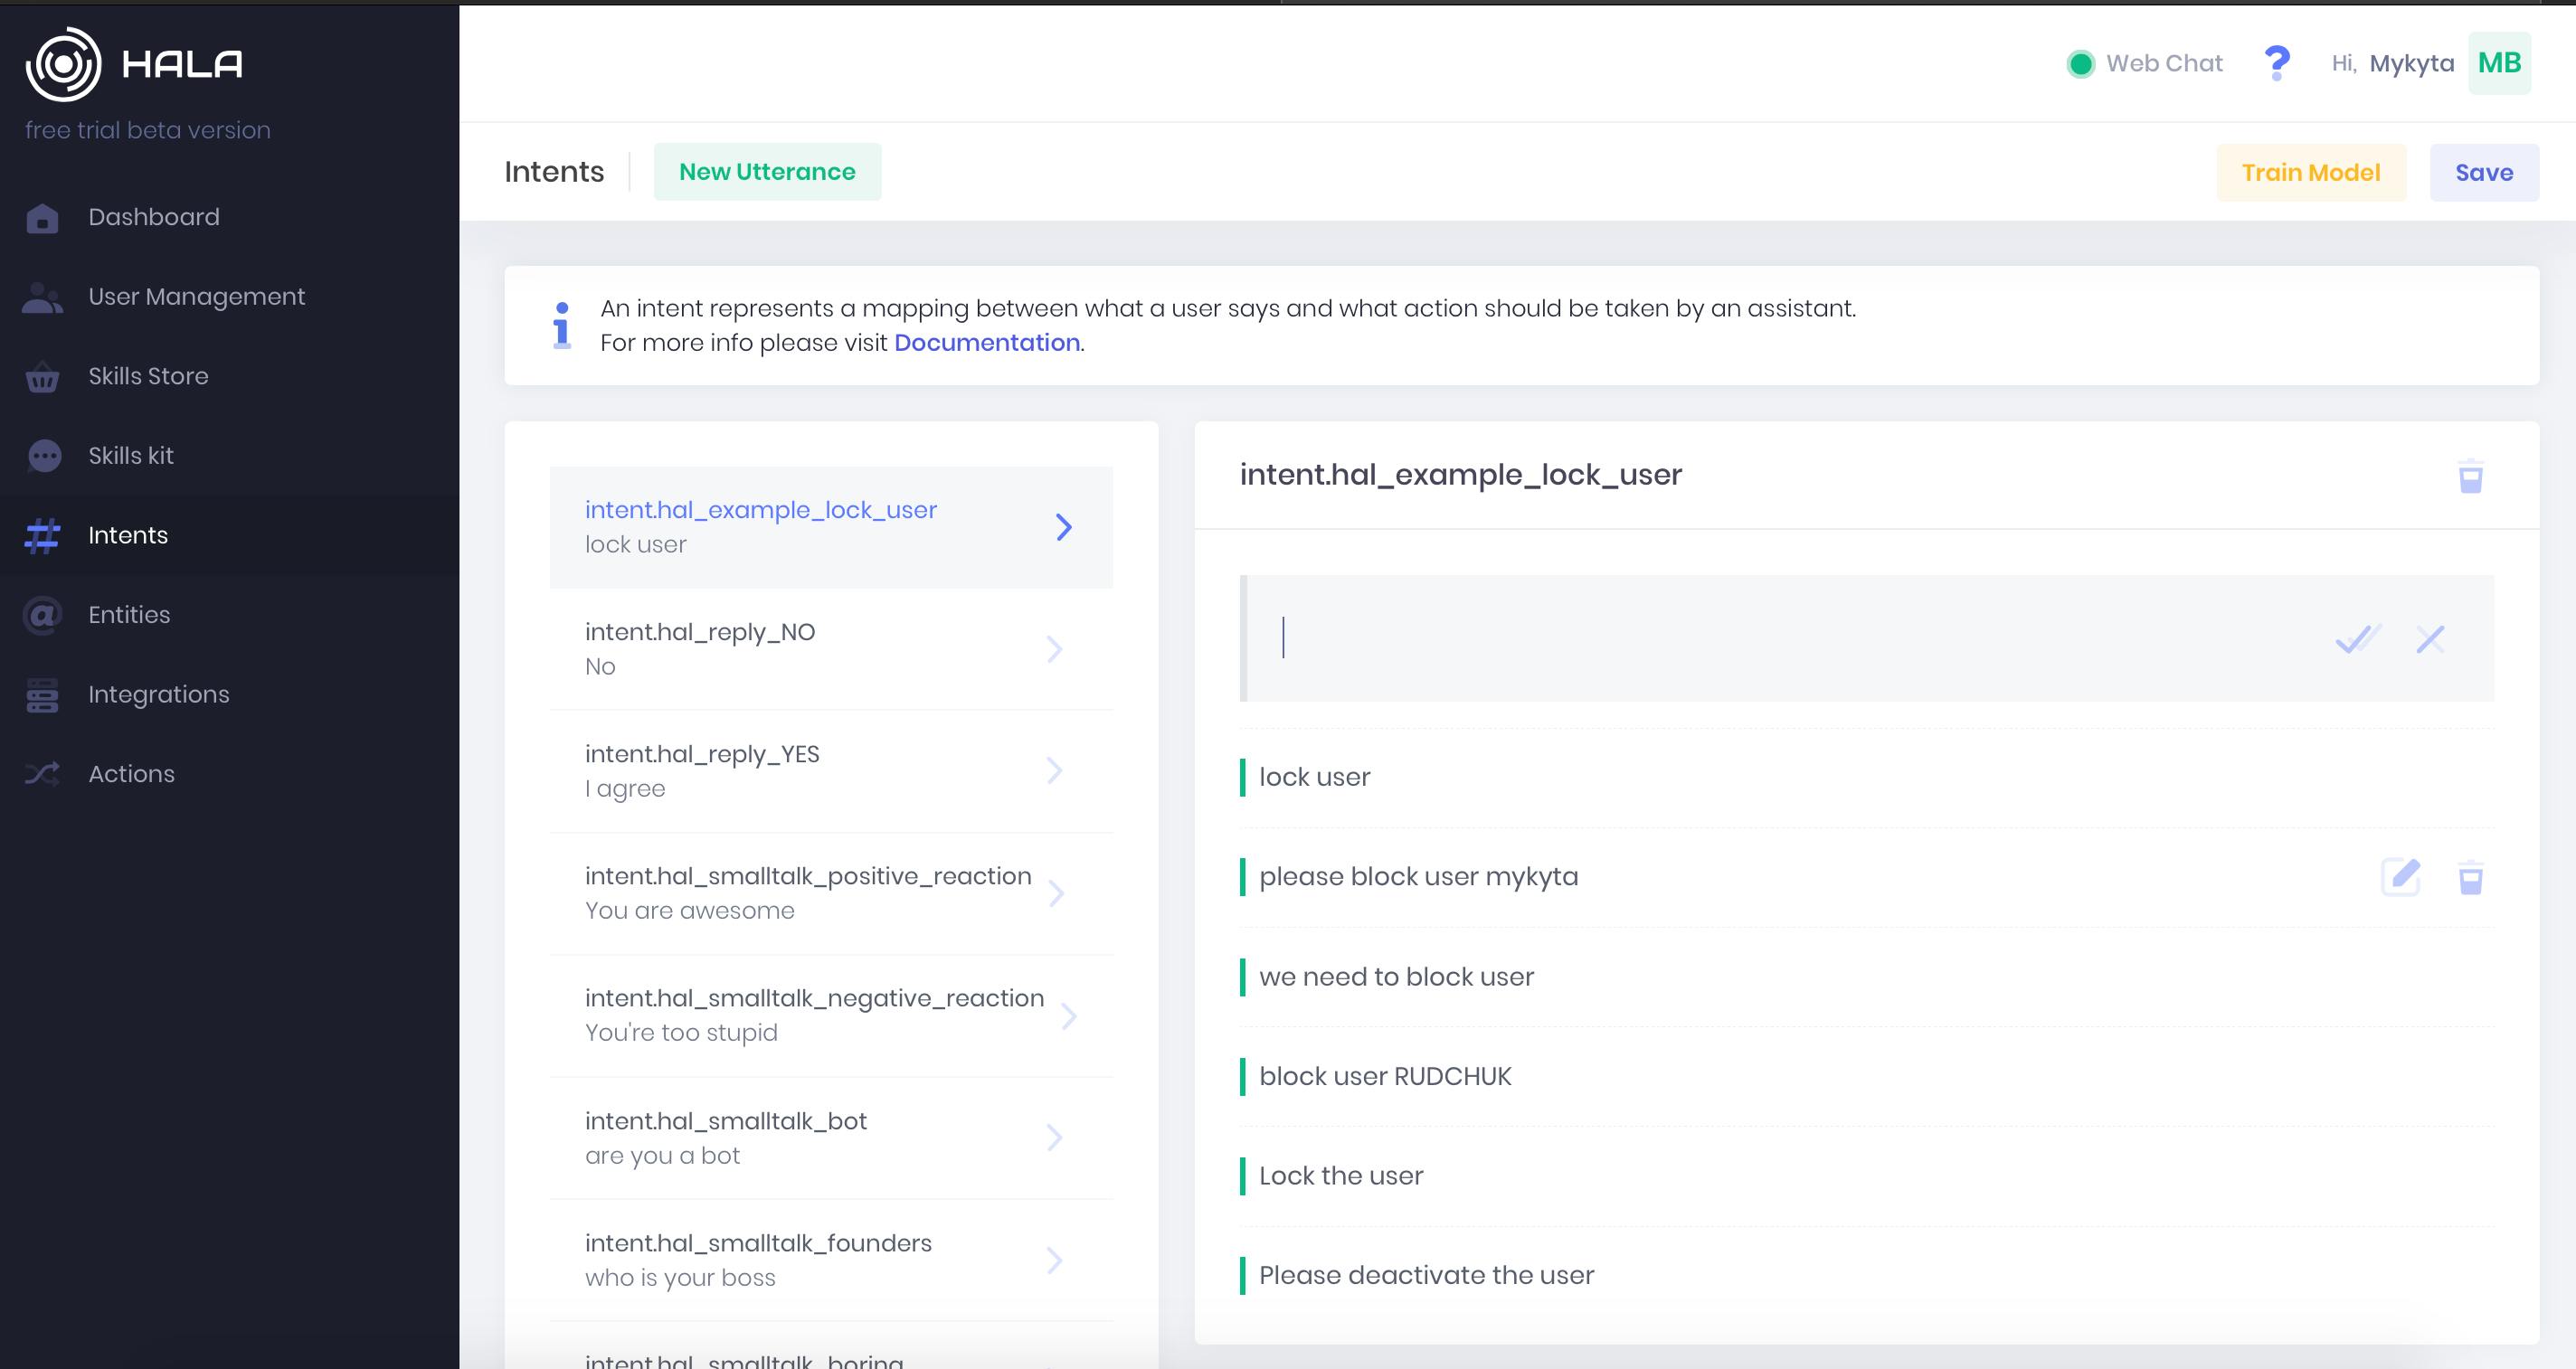
Task: Click the user name Mykyta
Action: 2411,64
